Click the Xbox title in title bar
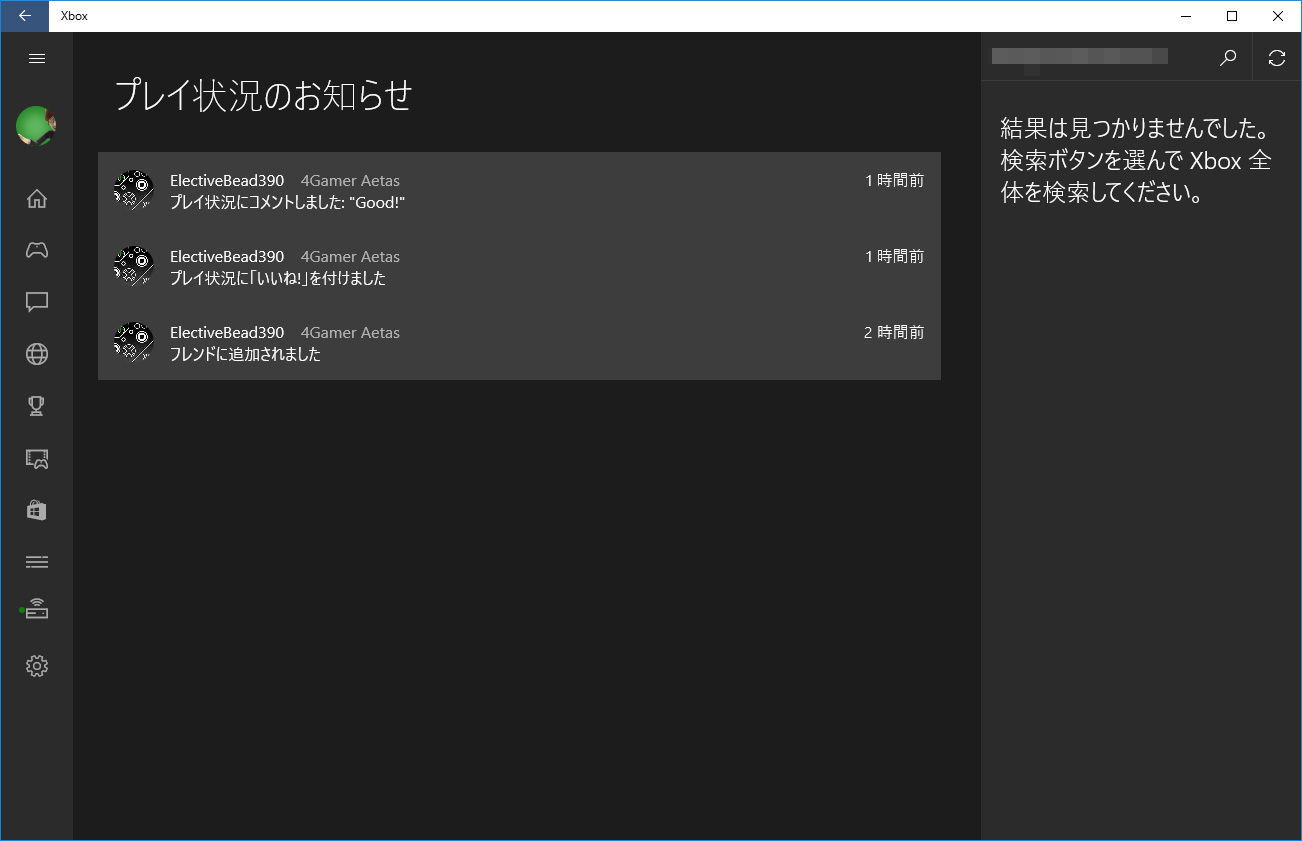The width and height of the screenshot is (1302, 841). click(74, 16)
